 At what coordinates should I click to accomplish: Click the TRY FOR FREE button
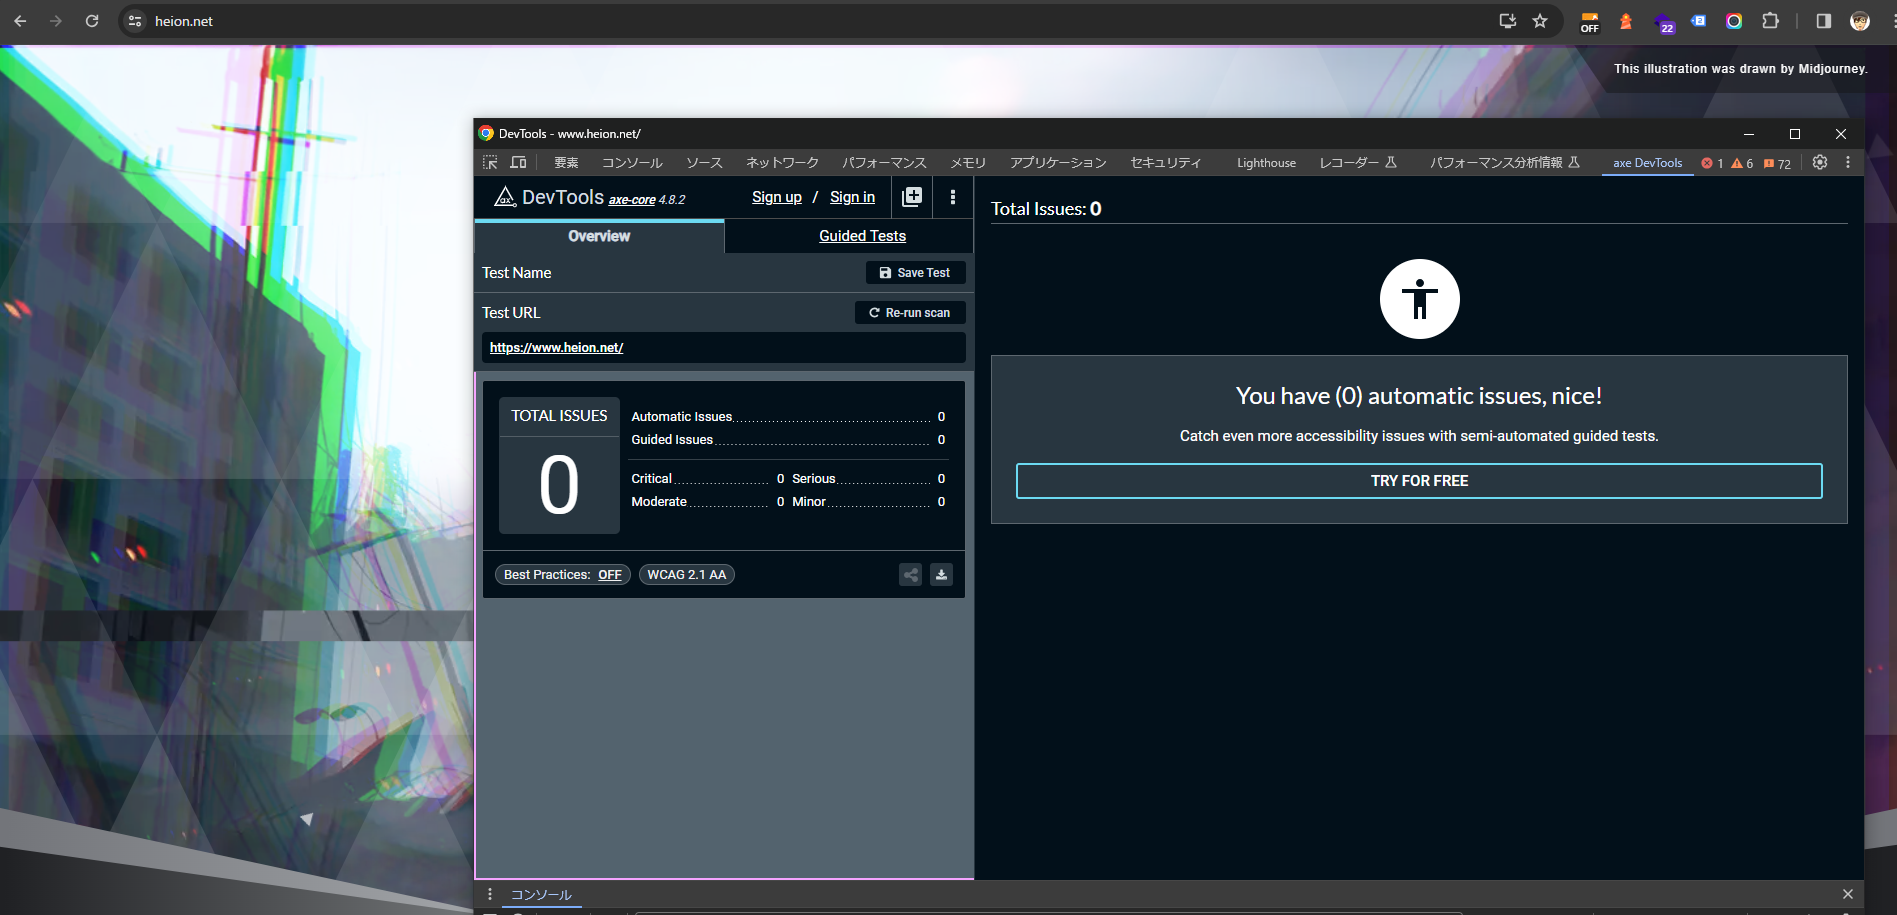coord(1419,481)
